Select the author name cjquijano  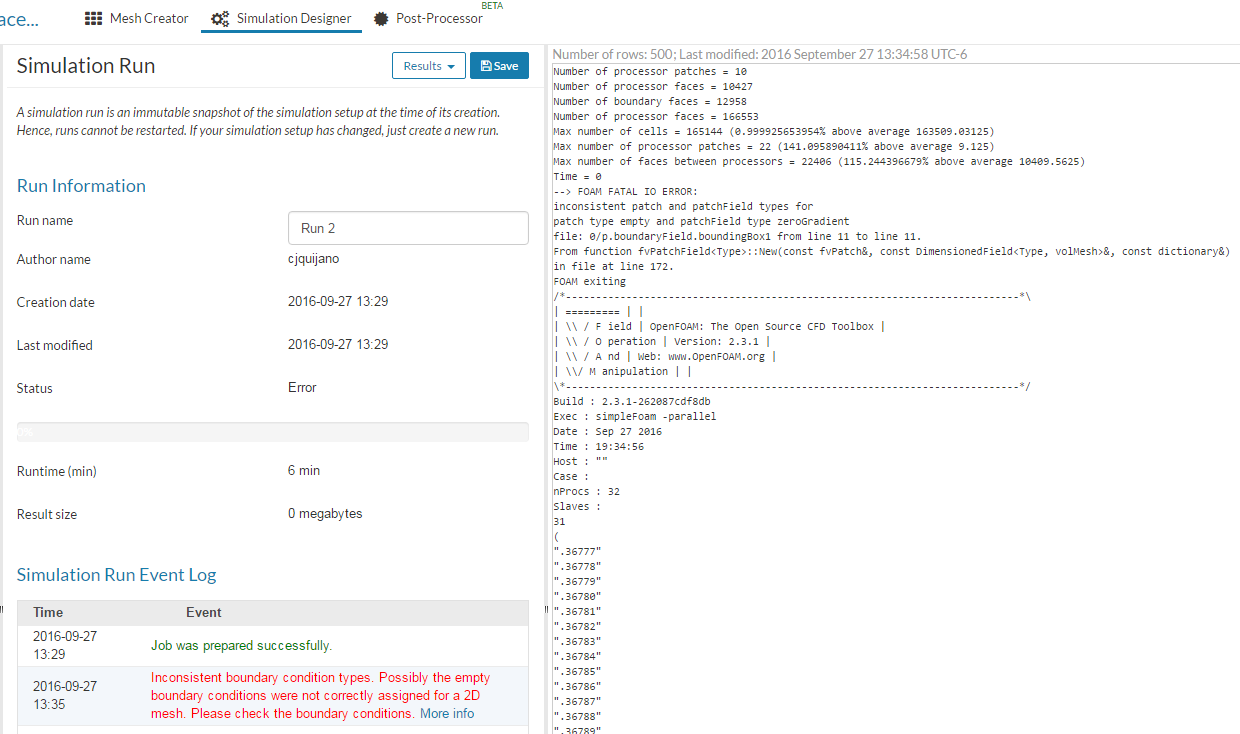(x=315, y=259)
